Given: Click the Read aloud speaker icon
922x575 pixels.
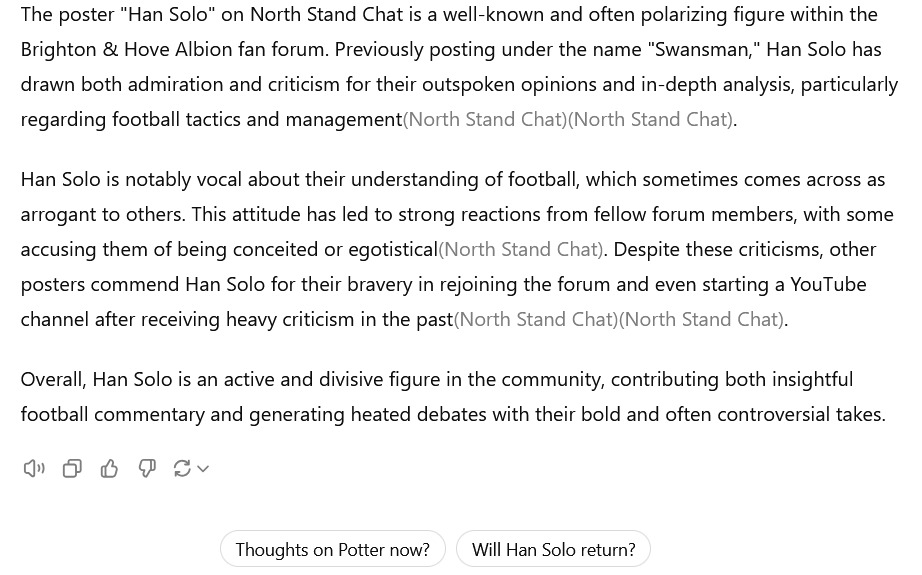Looking at the screenshot, I should 34,469.
